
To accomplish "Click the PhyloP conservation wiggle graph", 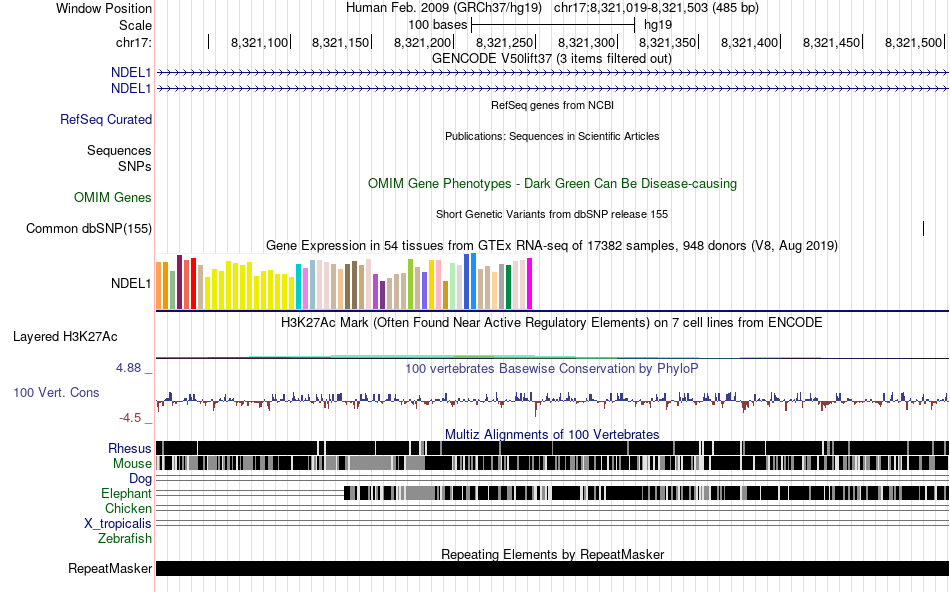I will (x=553, y=401).
